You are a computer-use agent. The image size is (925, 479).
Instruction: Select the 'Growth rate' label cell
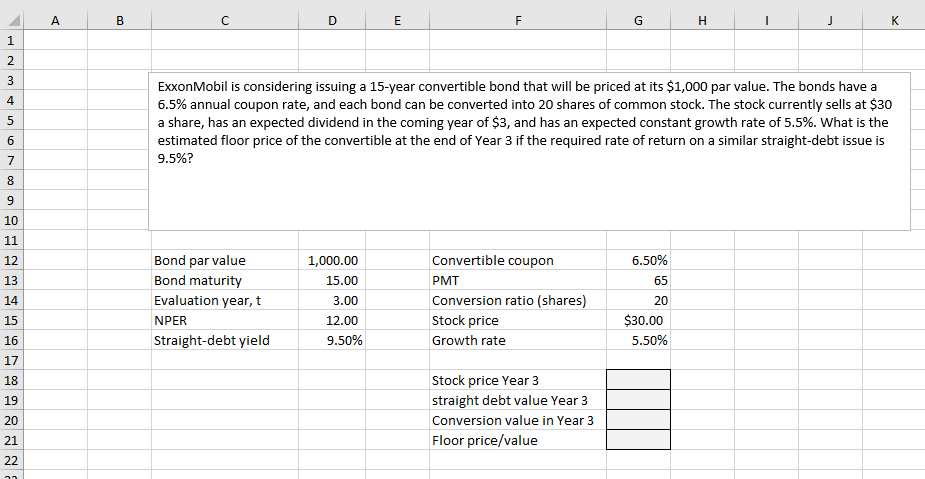click(518, 340)
